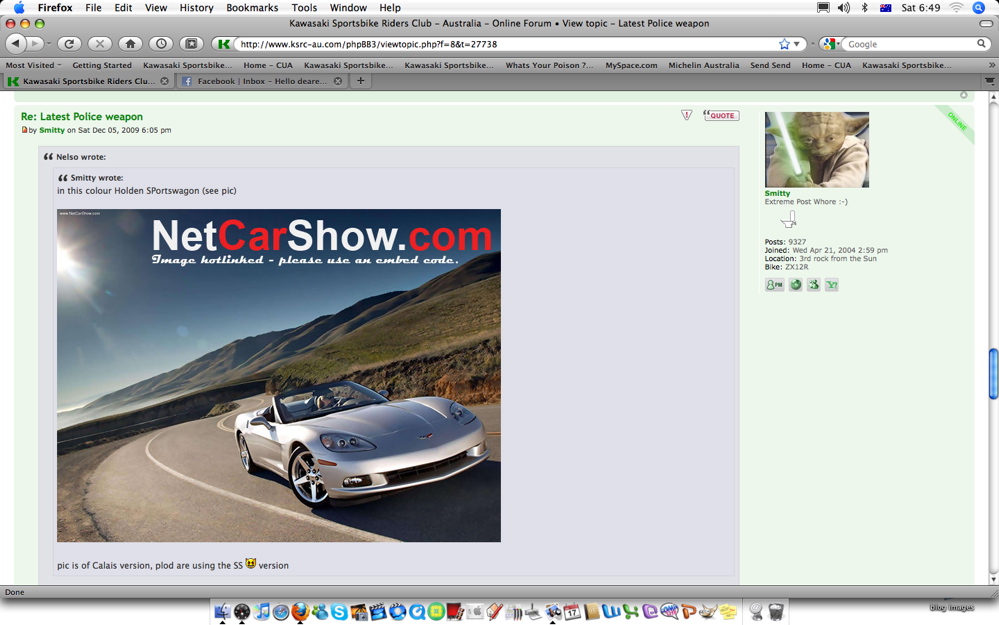Click the vertical scrollbar thumb
Viewport: 999px width, 625px height.
(x=993, y=373)
